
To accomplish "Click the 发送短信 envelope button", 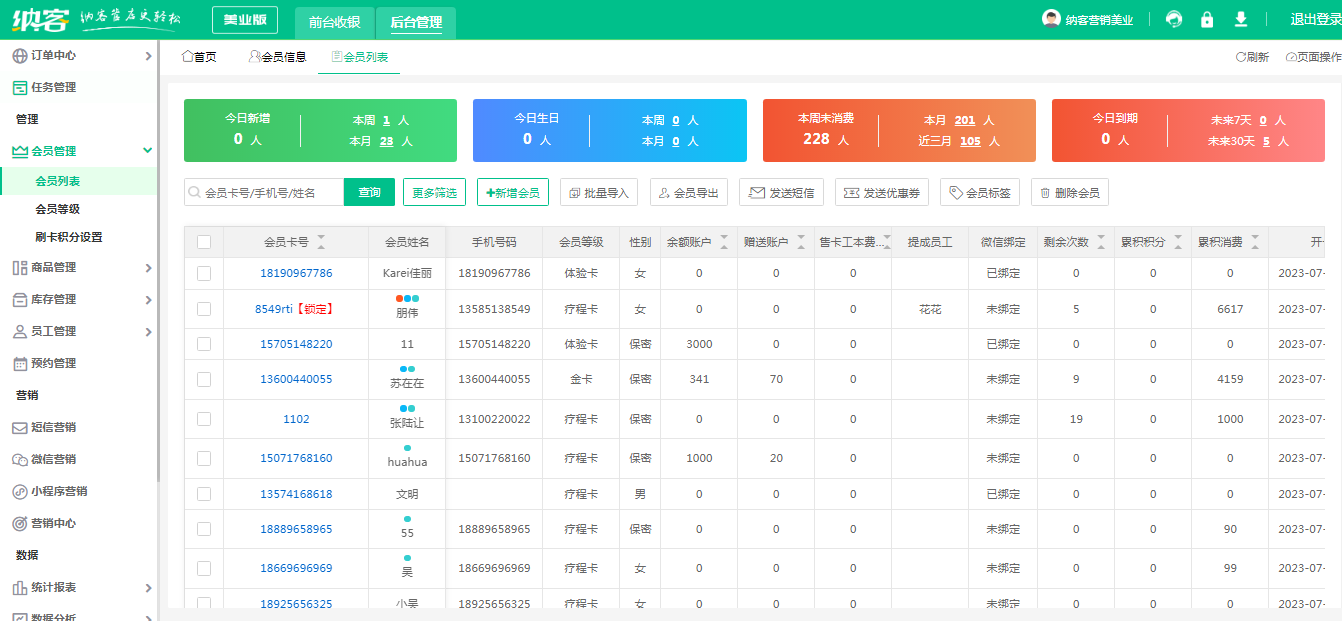I will click(x=781, y=192).
